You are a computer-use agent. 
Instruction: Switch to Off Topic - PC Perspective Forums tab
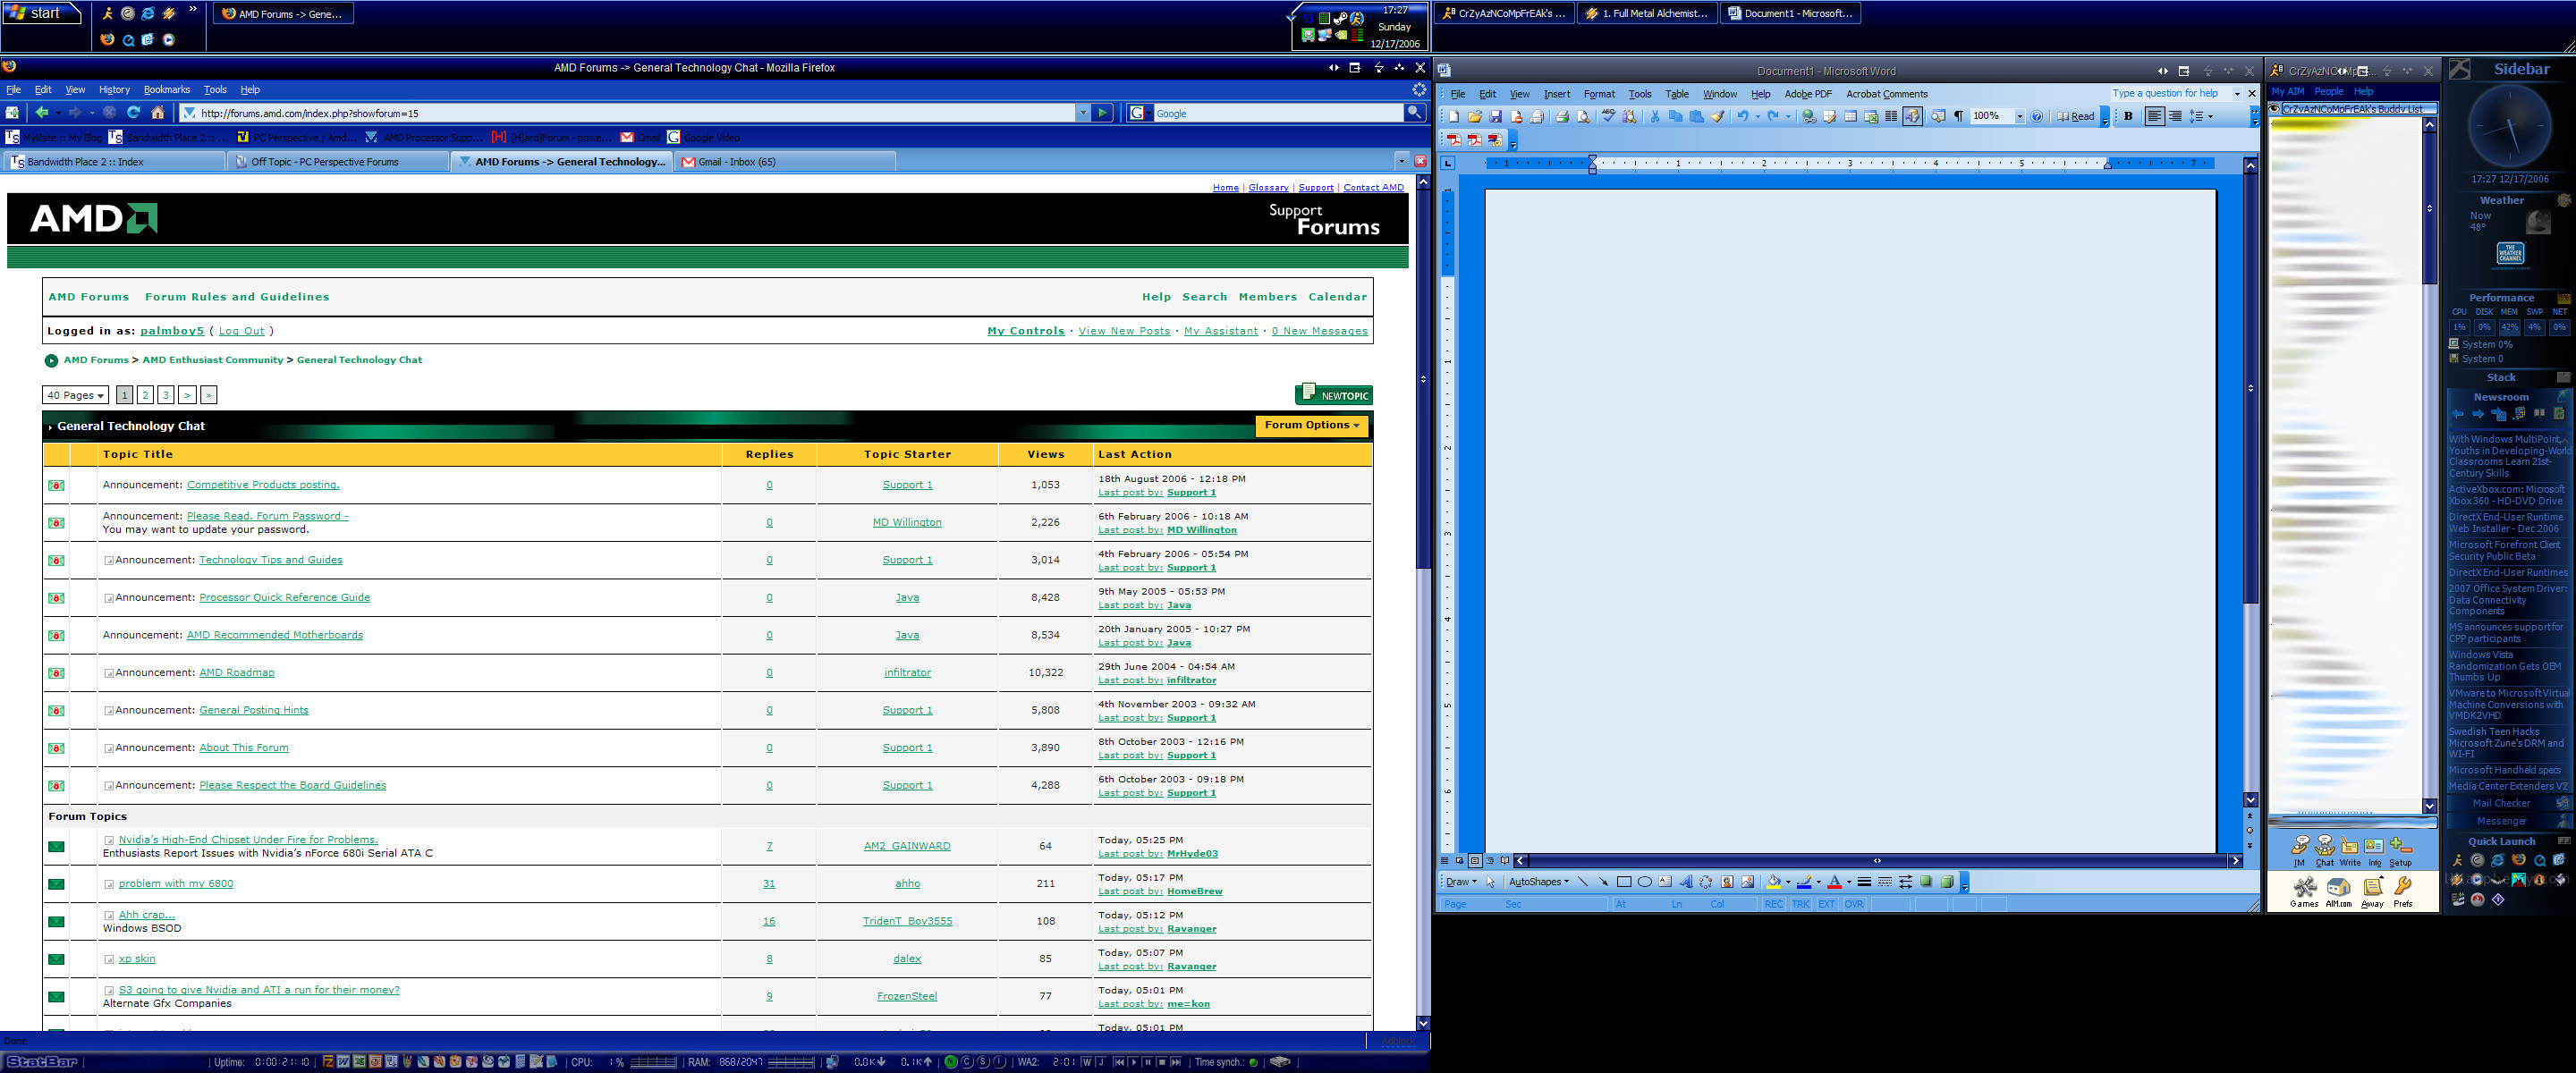click(x=337, y=161)
